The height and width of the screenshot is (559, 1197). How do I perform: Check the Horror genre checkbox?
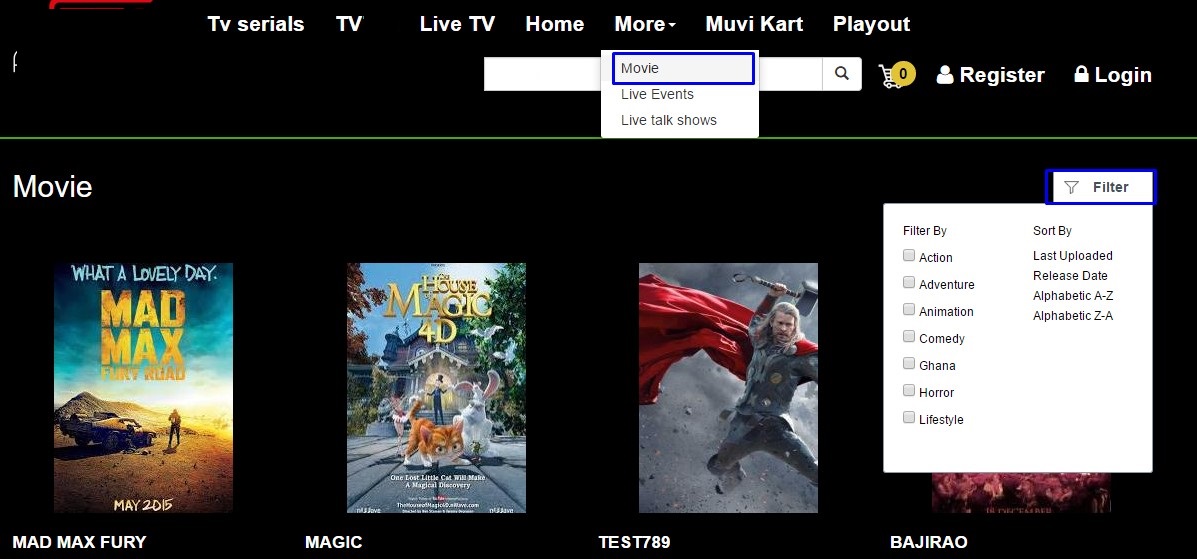click(908, 390)
